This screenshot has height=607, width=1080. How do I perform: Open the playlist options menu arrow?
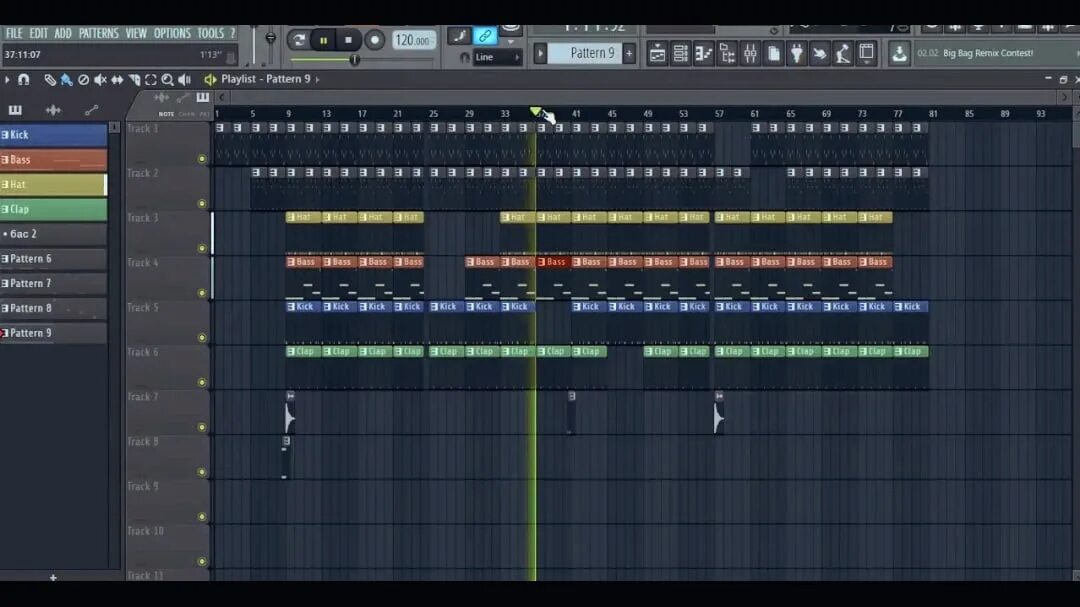(x=7, y=80)
